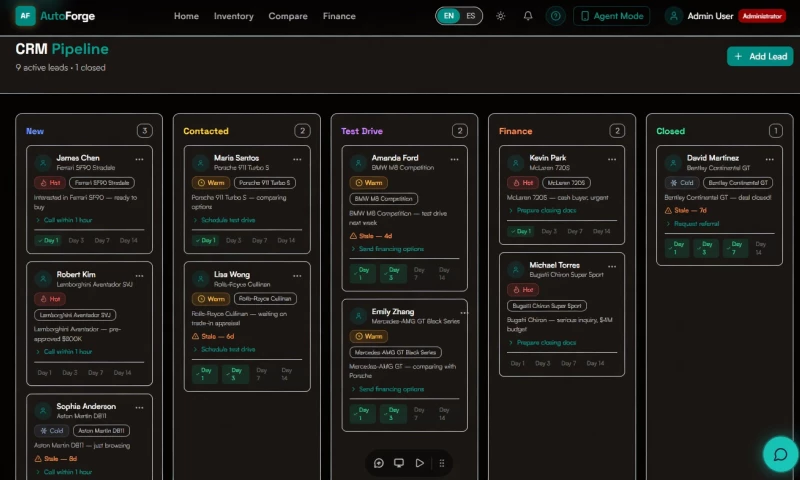Screen dimensions: 800x480
Task: Open the Maria Santos card options menu
Action: click(x=297, y=159)
